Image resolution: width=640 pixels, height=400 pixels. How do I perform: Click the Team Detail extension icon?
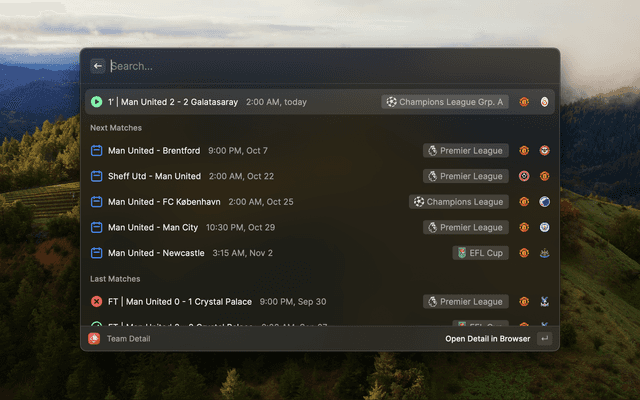tap(94, 338)
